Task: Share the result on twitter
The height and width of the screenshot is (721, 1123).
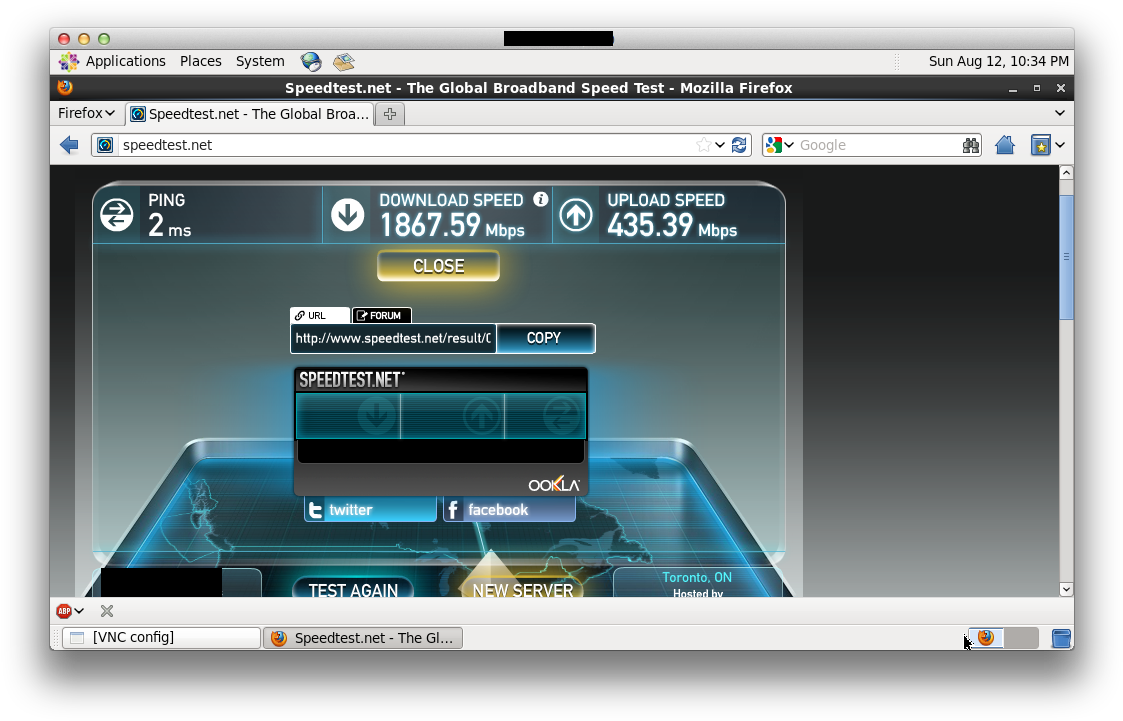Action: coord(370,510)
